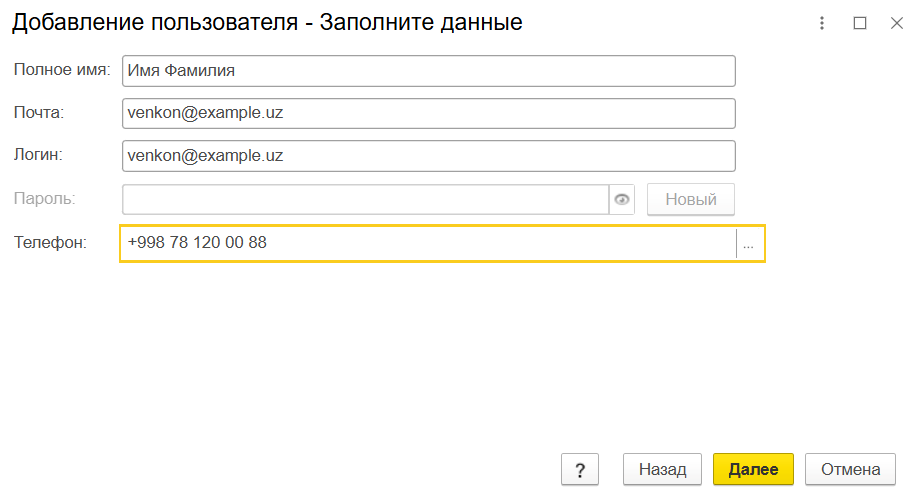Toggle password visibility with the eye icon

pyautogui.click(x=622, y=200)
